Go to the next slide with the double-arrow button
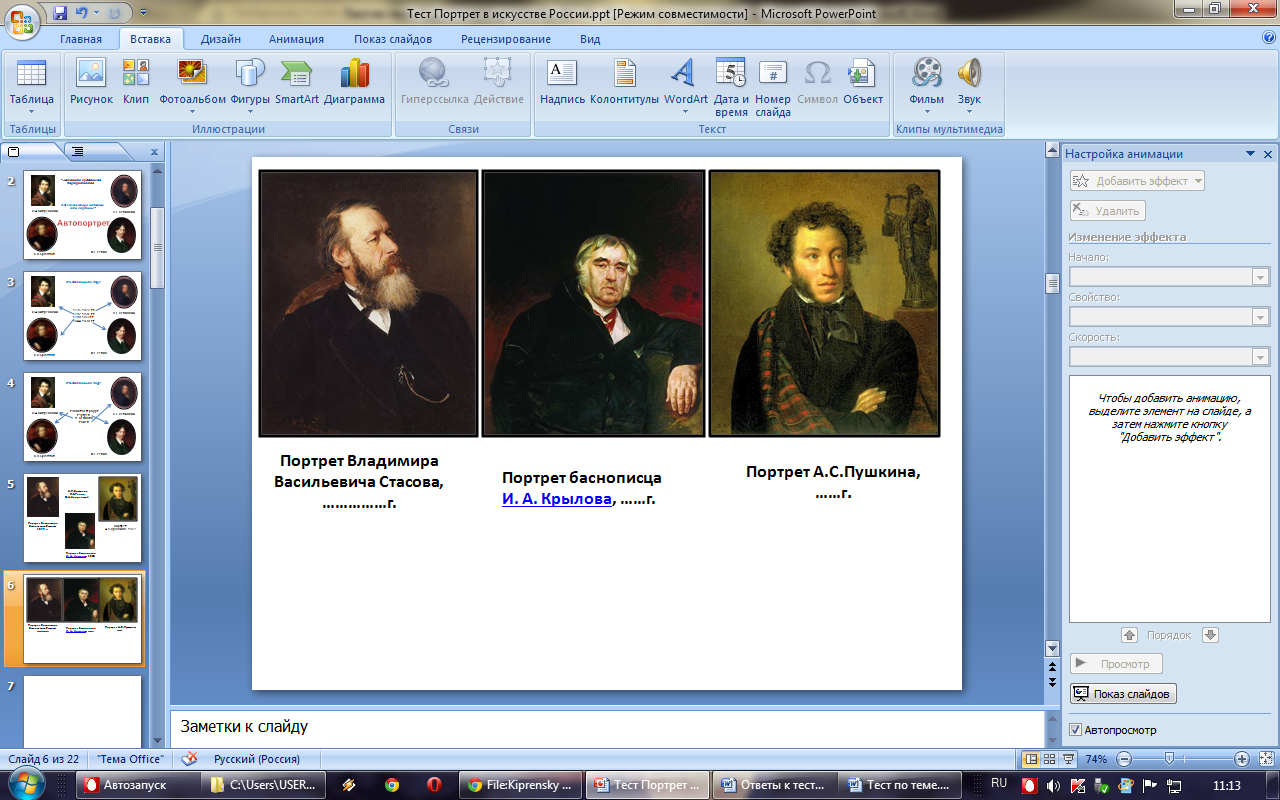Screen dimensions: 1280x800 coord(1051,682)
